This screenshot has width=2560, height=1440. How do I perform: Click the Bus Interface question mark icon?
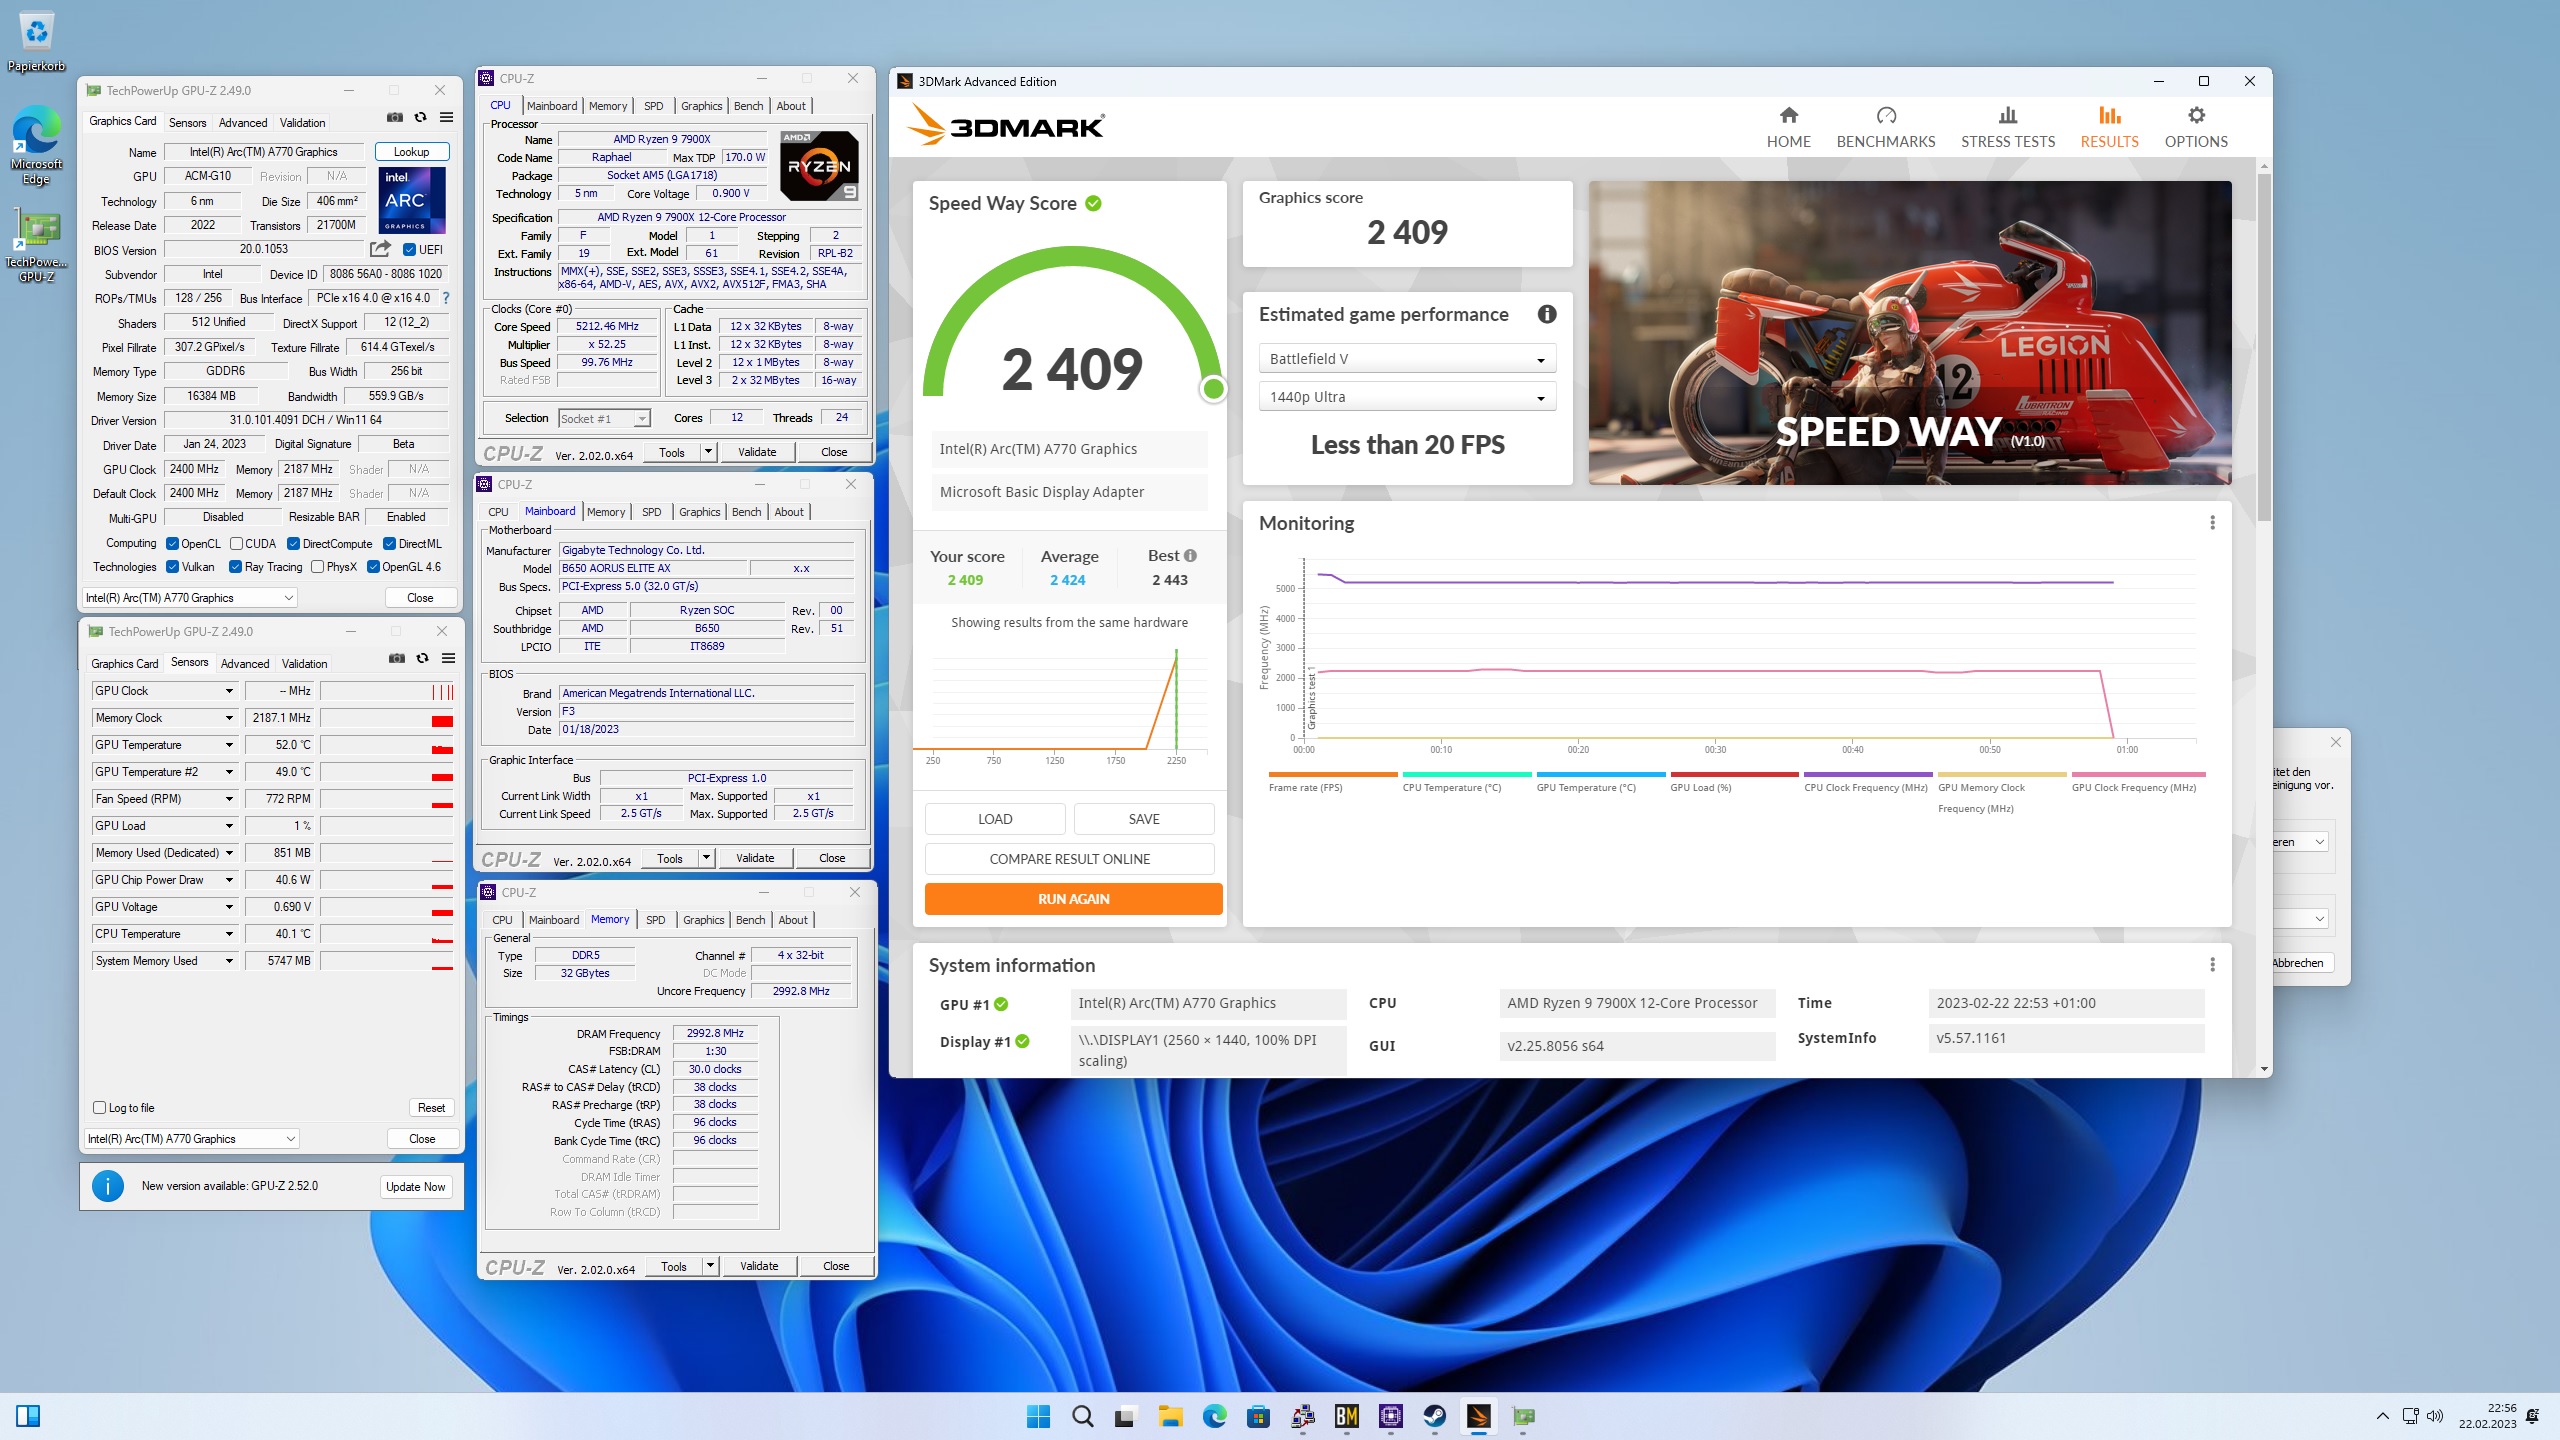(x=446, y=298)
